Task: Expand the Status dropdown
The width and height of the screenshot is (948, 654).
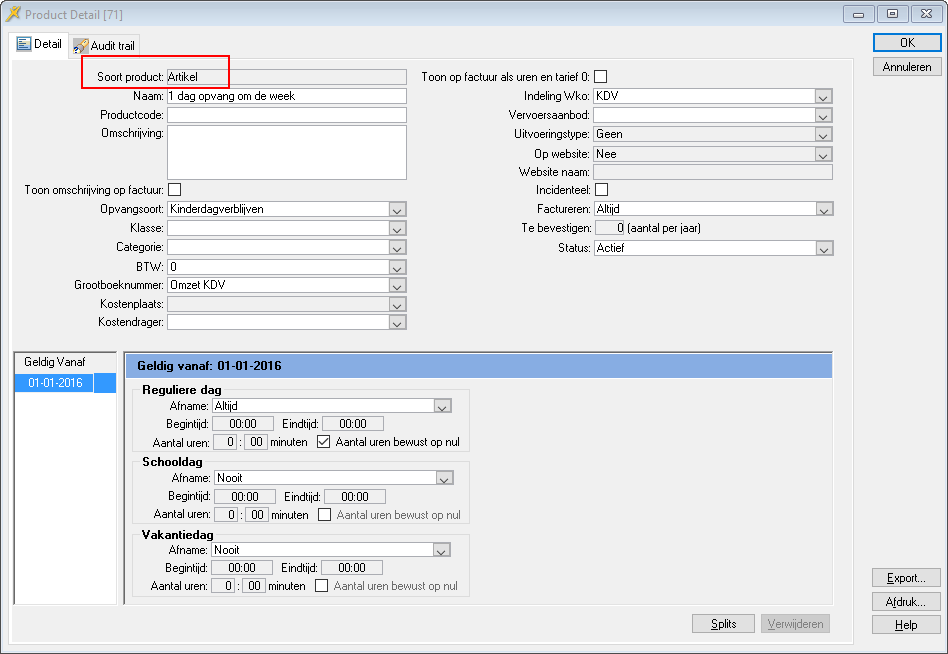Action: click(x=823, y=248)
